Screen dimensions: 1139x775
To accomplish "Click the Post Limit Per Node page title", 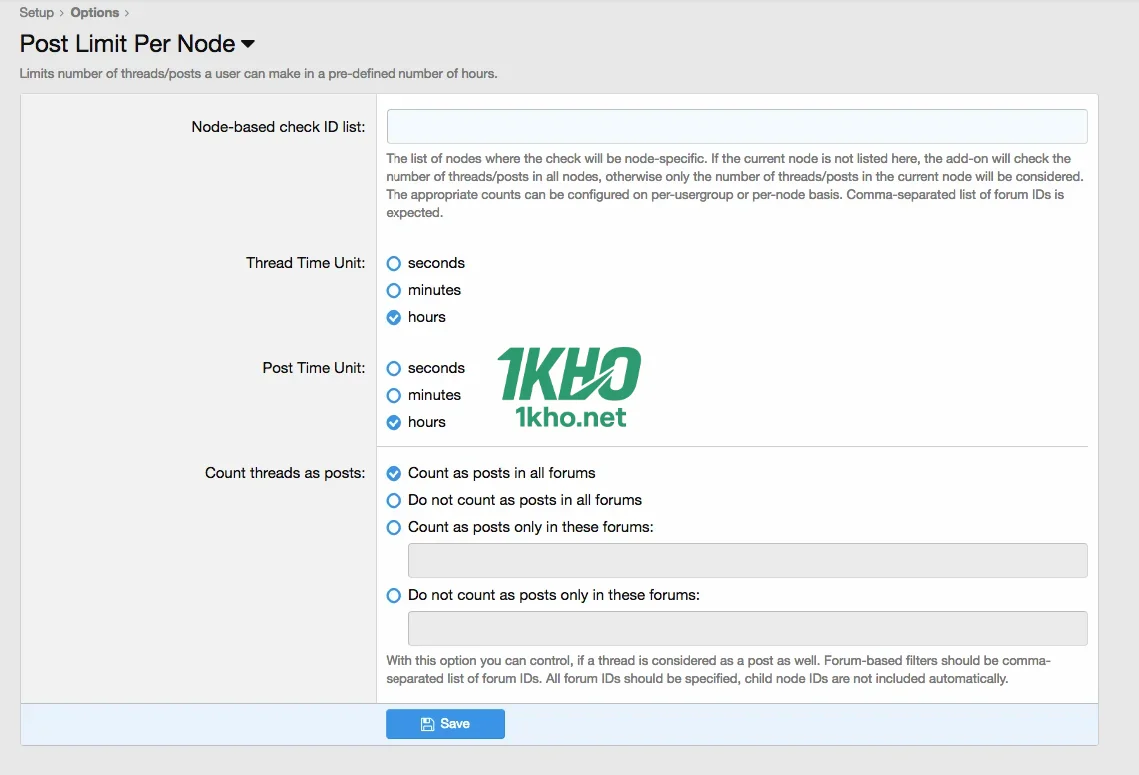I will pos(127,44).
